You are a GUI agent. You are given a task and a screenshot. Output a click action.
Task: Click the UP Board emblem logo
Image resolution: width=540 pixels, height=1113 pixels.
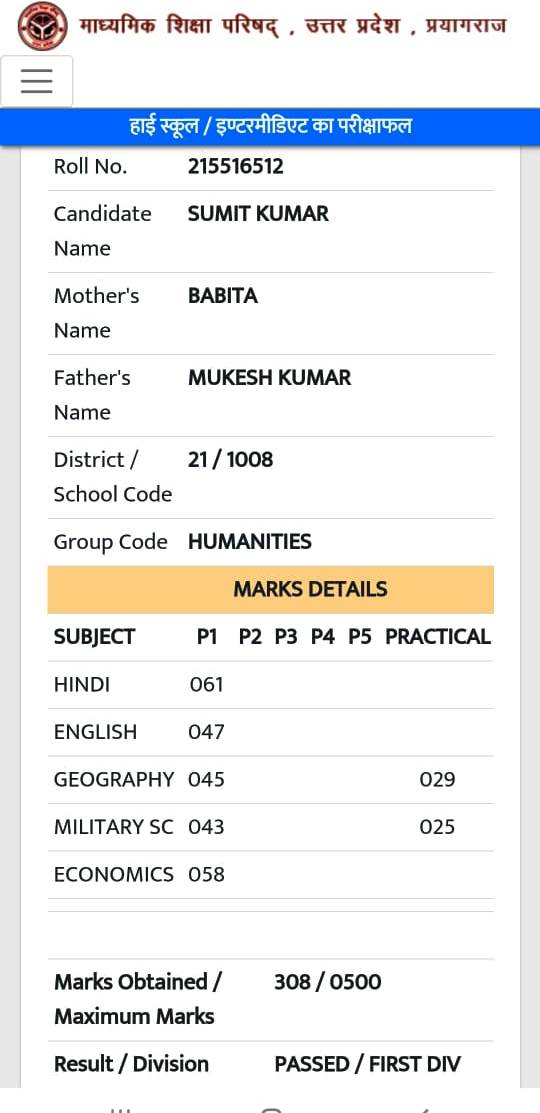(43, 26)
